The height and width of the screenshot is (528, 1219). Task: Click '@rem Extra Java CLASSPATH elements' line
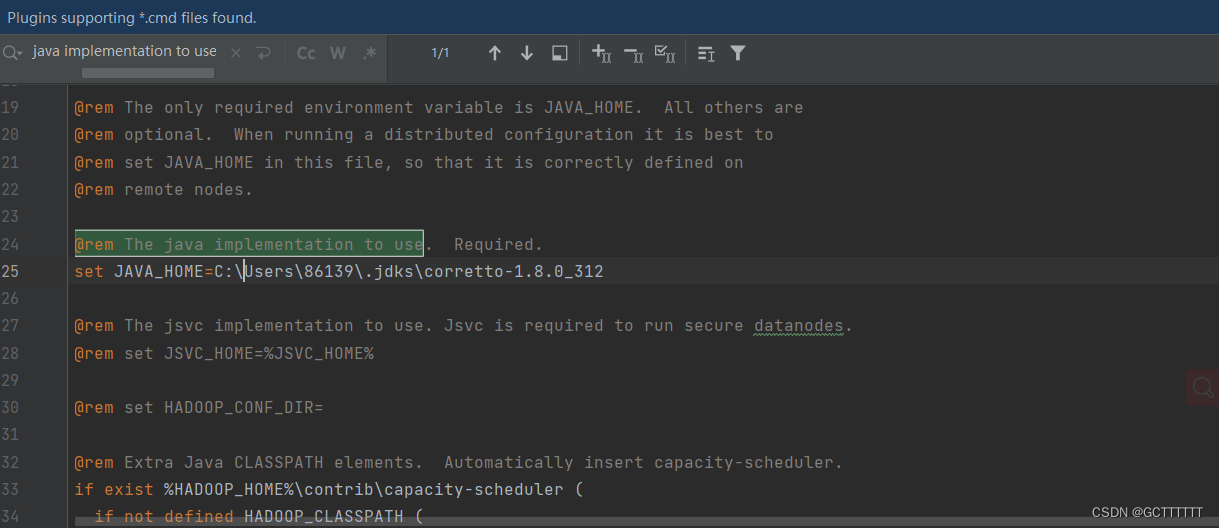coord(459,462)
